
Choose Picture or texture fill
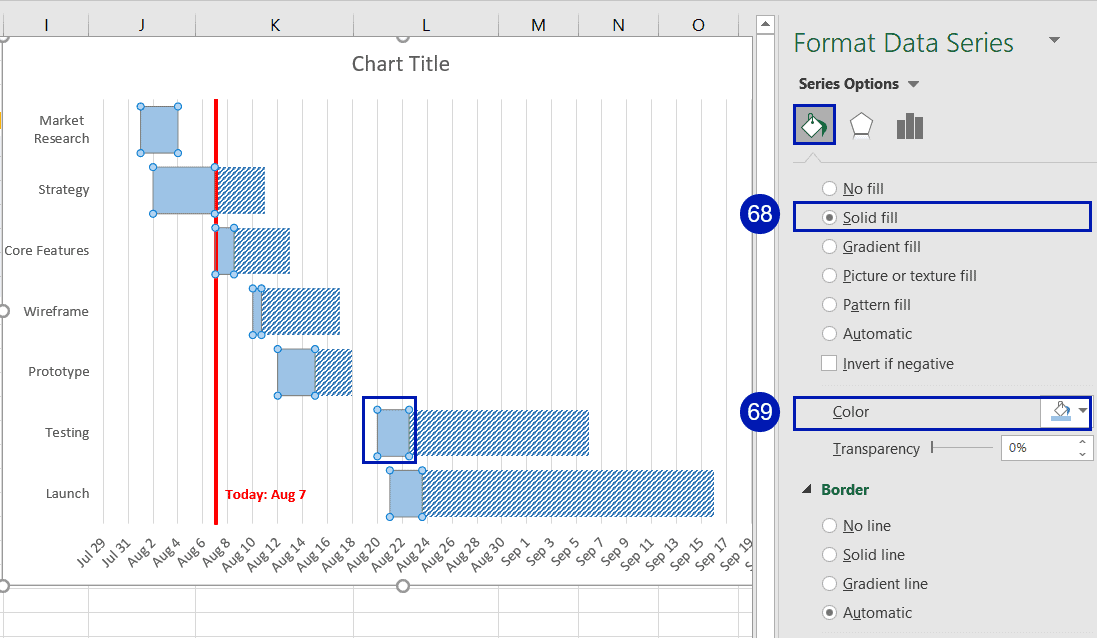click(x=829, y=275)
